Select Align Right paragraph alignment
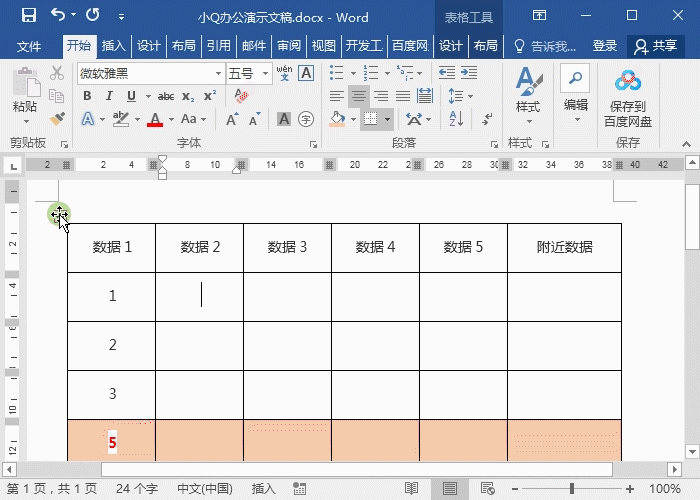Viewport: 700px width, 500px height. (x=381, y=96)
